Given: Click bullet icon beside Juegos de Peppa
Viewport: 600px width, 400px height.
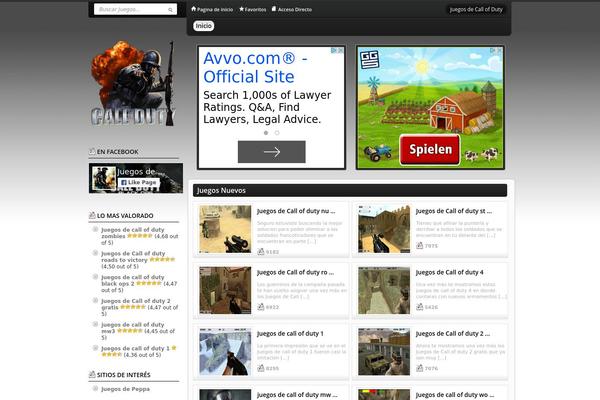Looking at the screenshot, I should [95, 389].
